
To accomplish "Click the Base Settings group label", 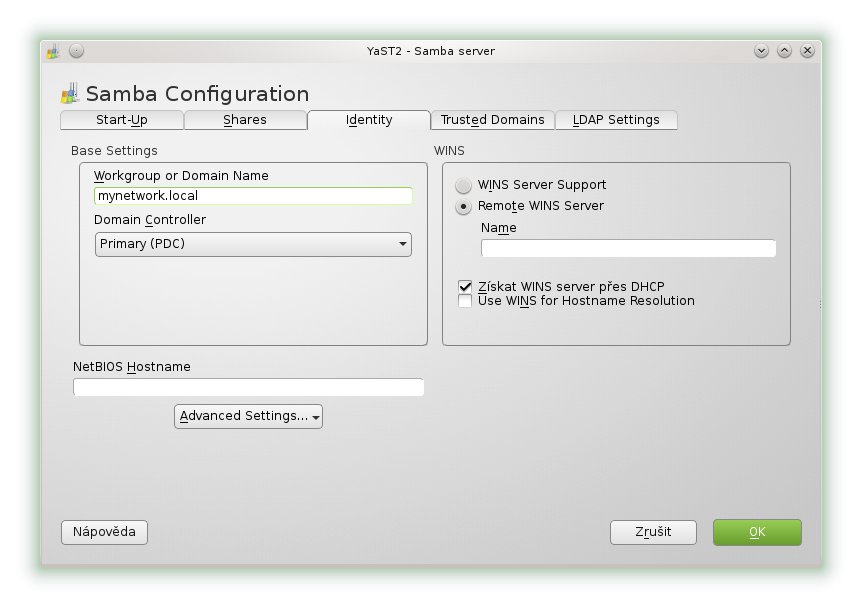I will 114,151.
